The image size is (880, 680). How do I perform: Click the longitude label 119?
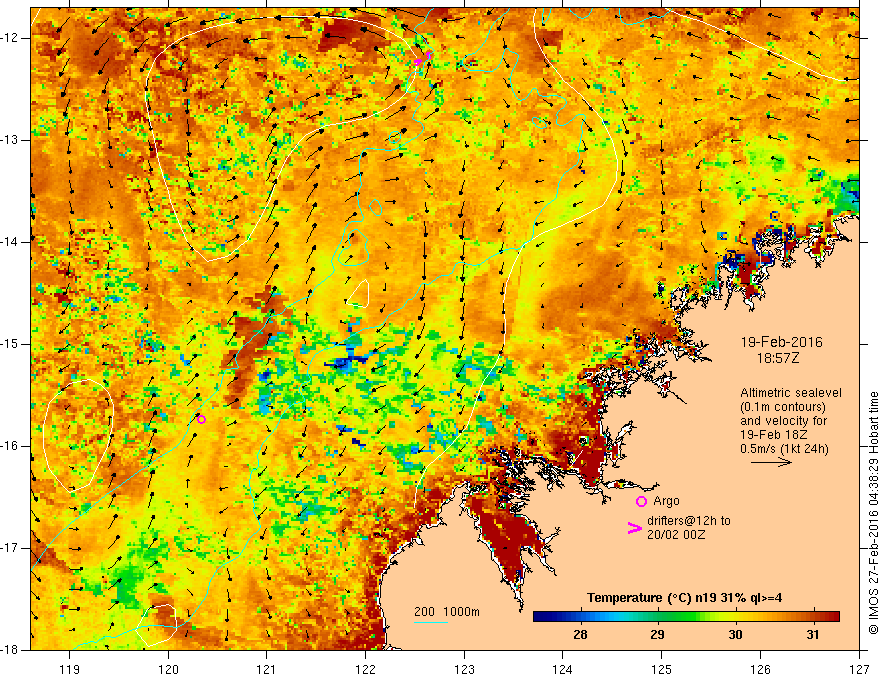pos(70,669)
